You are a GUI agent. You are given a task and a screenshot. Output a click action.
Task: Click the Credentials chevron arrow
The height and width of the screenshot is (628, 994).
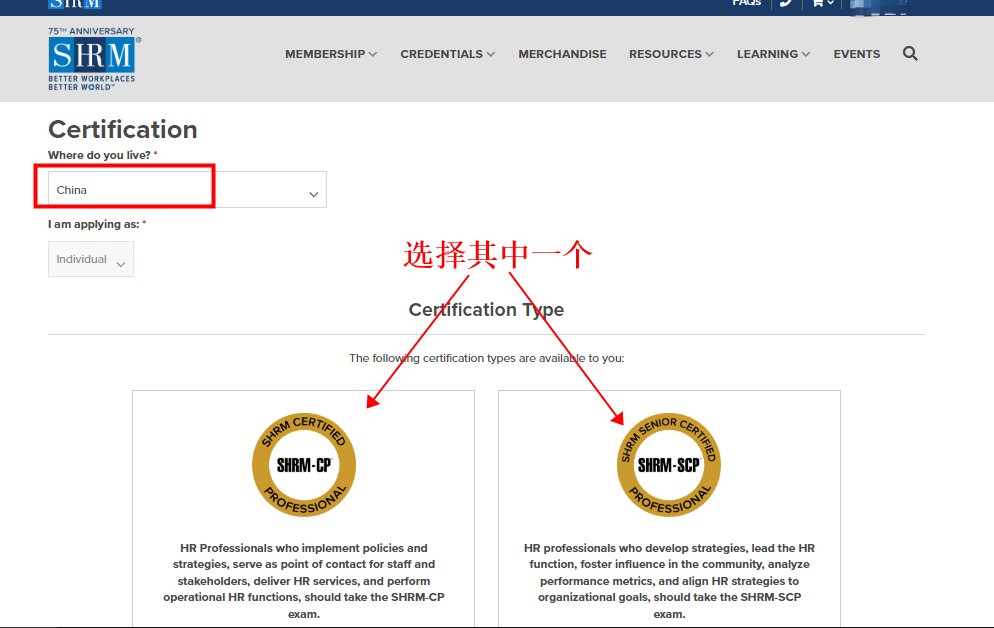(x=491, y=54)
